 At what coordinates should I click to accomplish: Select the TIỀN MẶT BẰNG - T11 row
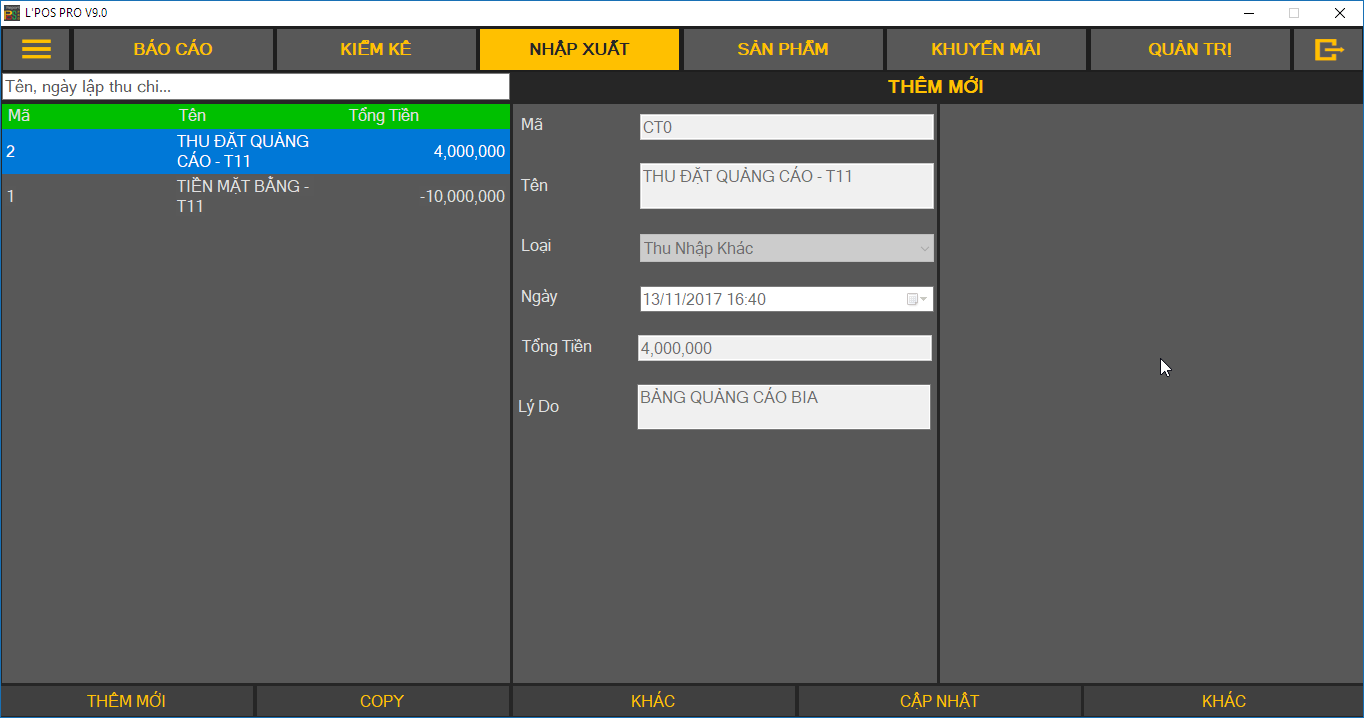[255, 196]
